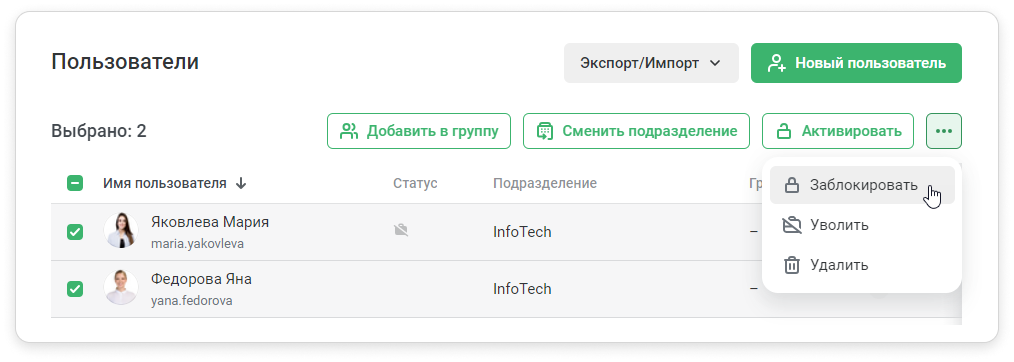This screenshot has width=1014, height=362.
Task: Uncheck the checkbox for Яковлева Мария
Action: pyautogui.click(x=75, y=231)
